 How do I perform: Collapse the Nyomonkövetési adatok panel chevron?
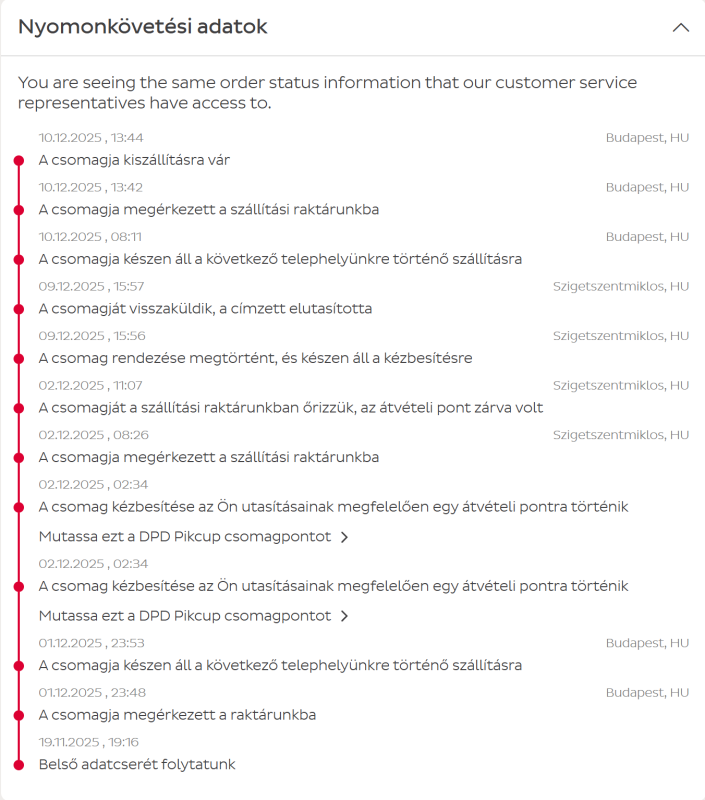click(x=681, y=28)
